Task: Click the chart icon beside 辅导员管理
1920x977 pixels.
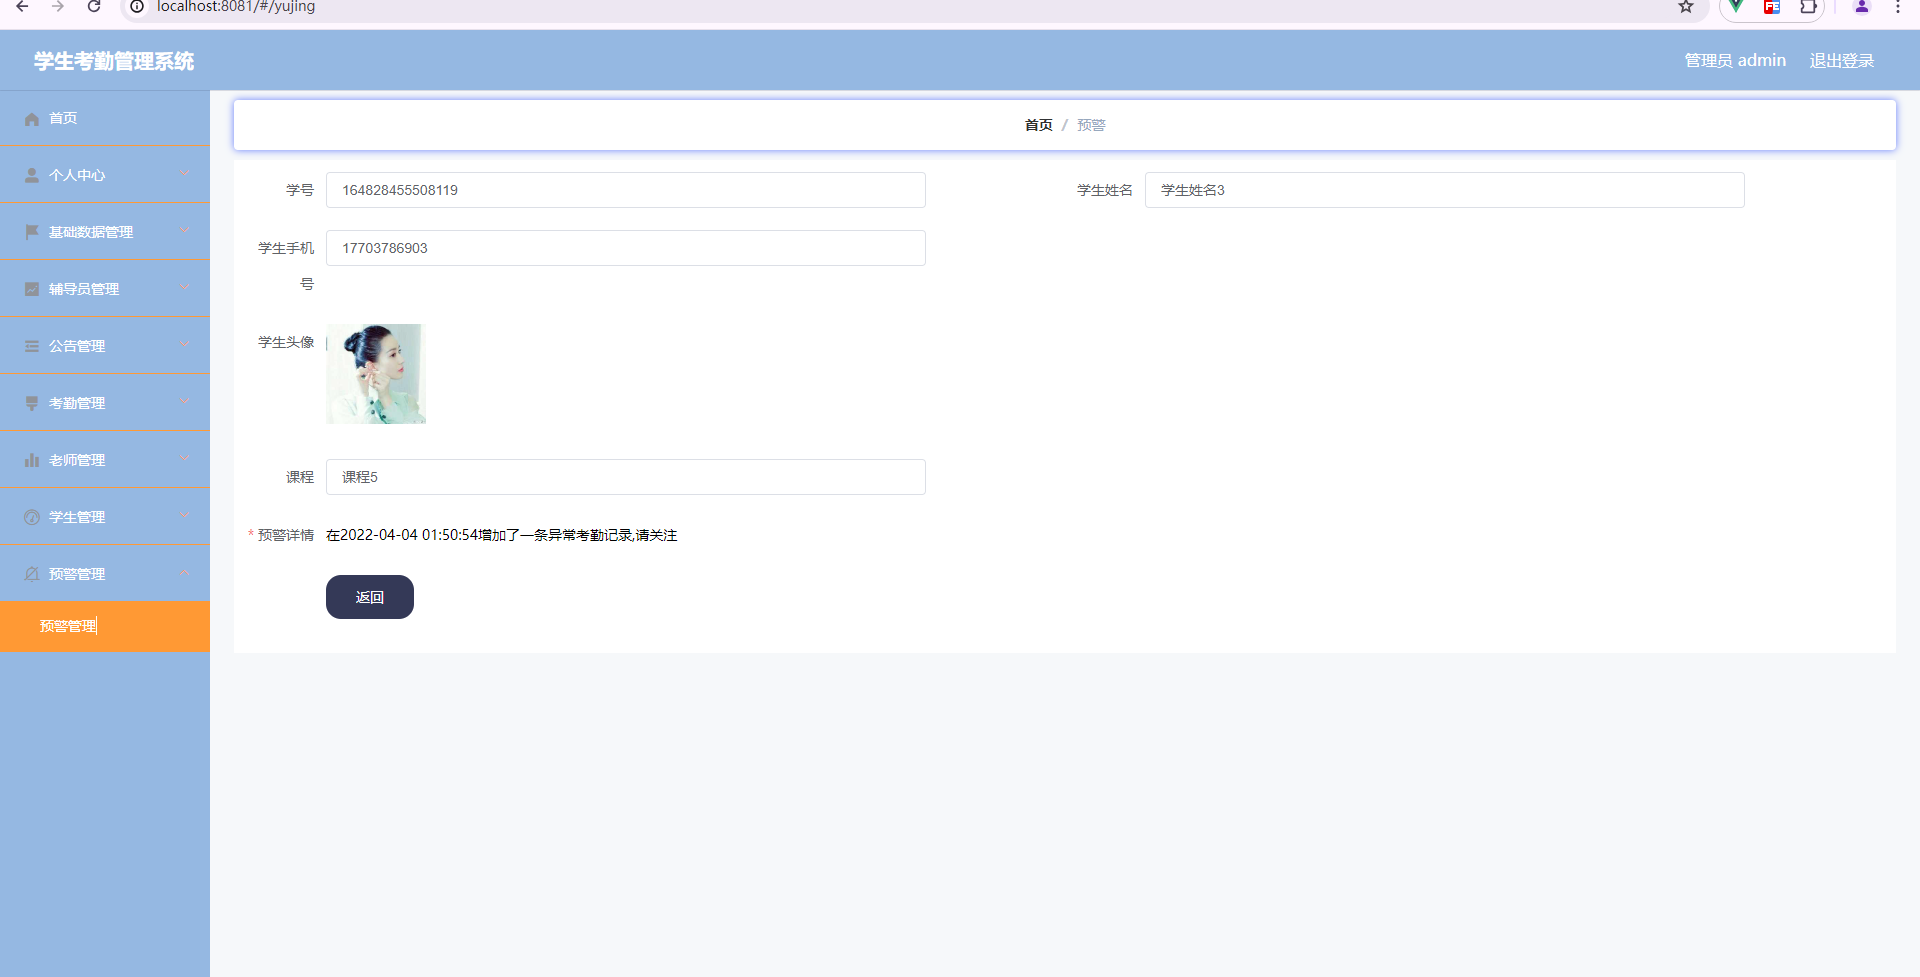Action: [x=32, y=289]
